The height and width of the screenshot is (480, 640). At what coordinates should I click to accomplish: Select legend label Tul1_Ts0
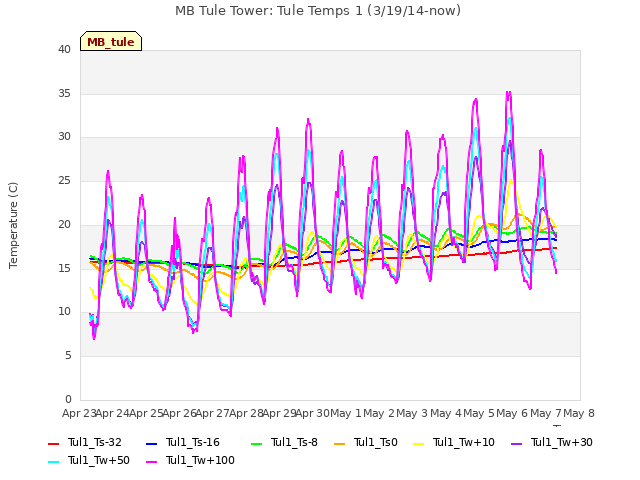click(x=376, y=442)
